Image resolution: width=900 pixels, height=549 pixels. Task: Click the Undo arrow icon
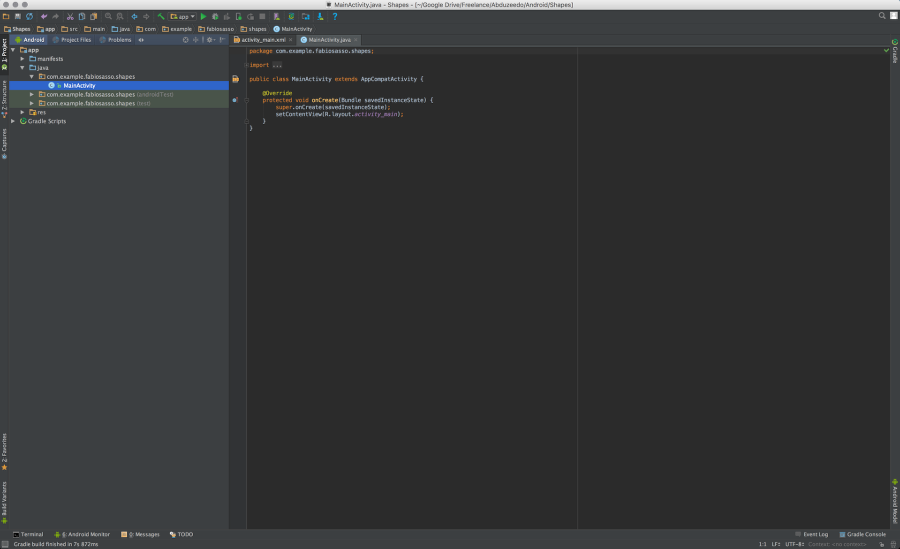coord(44,17)
